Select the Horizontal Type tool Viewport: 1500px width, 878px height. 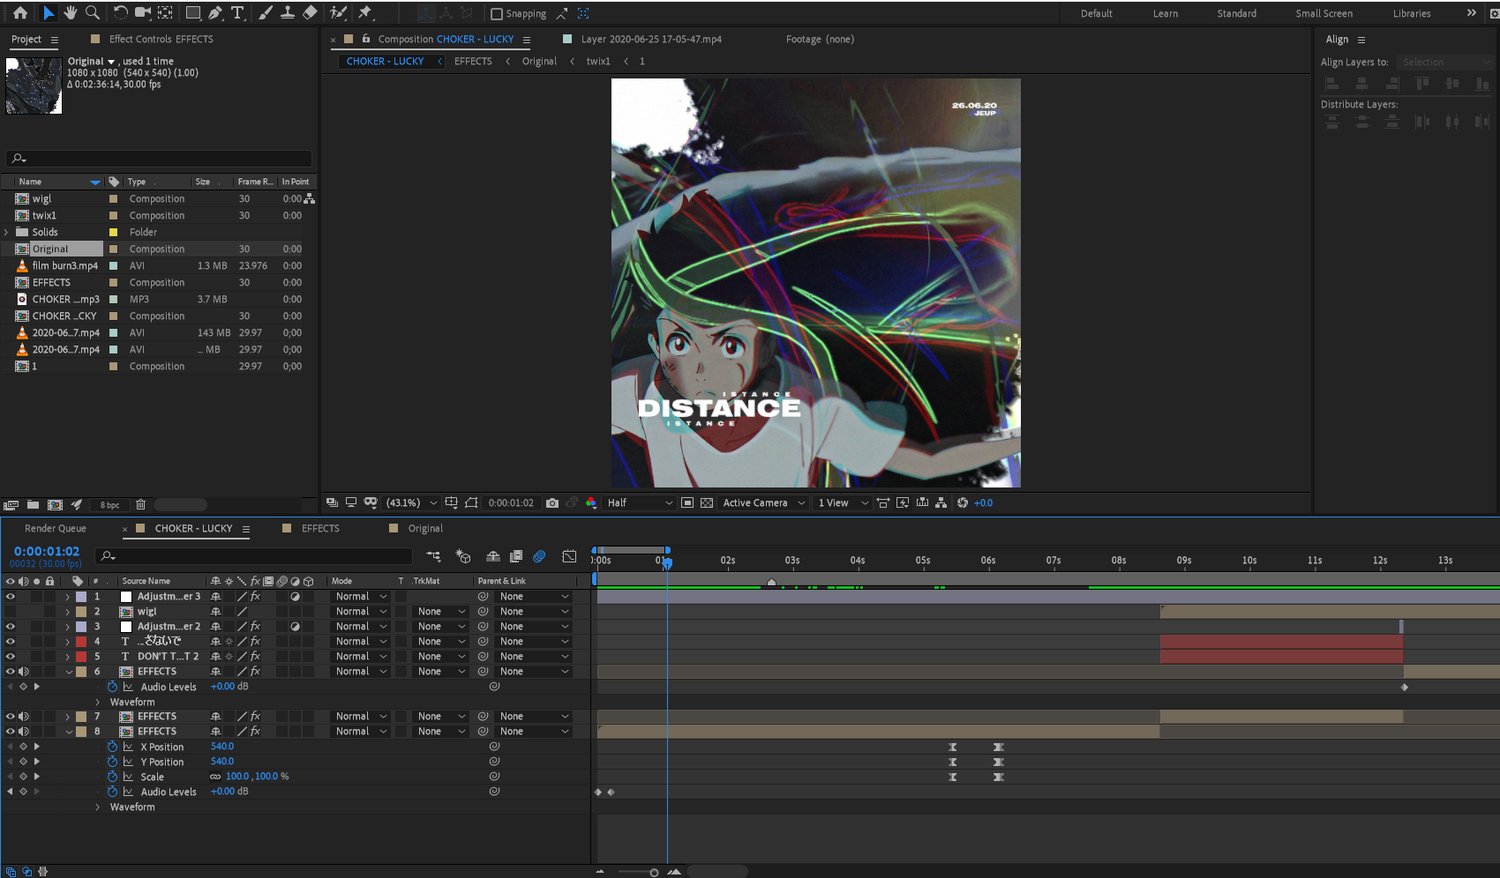237,13
